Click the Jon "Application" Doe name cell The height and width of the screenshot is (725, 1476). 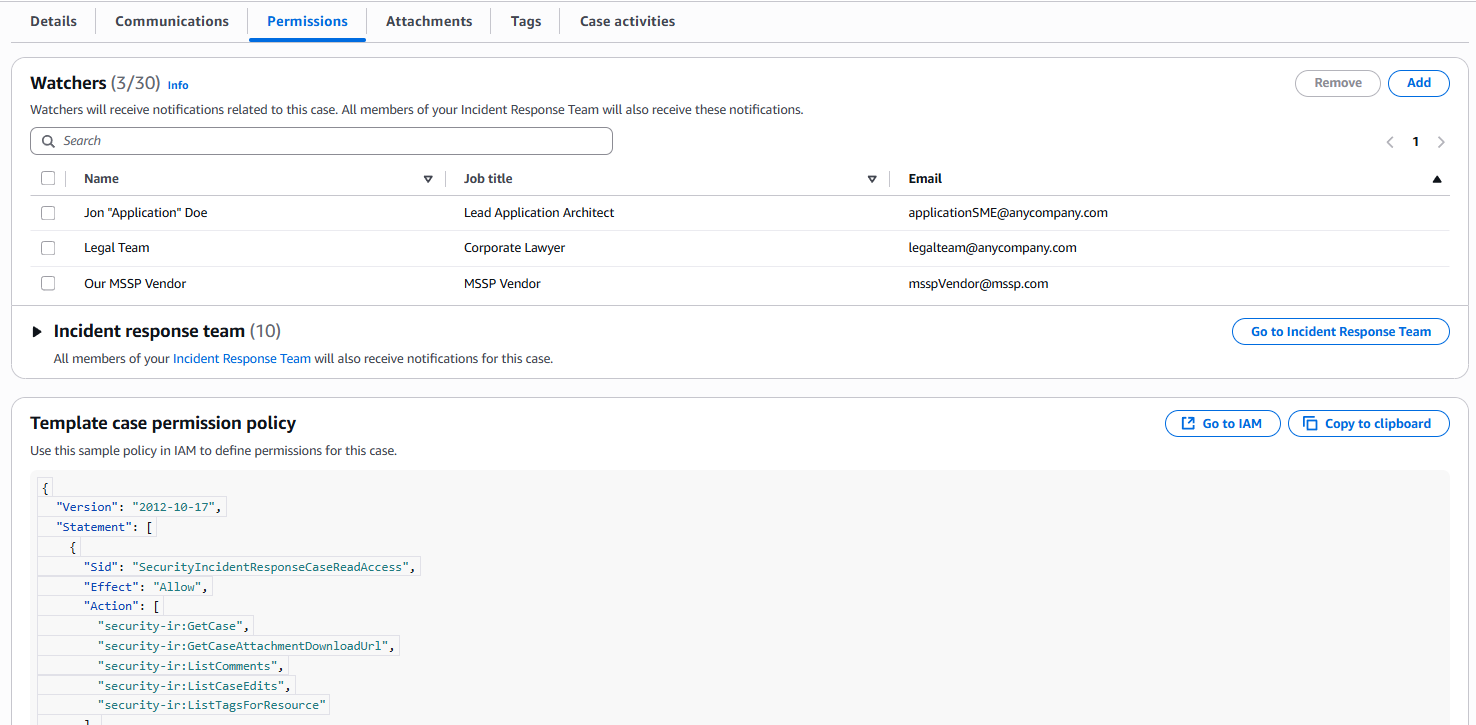(146, 213)
